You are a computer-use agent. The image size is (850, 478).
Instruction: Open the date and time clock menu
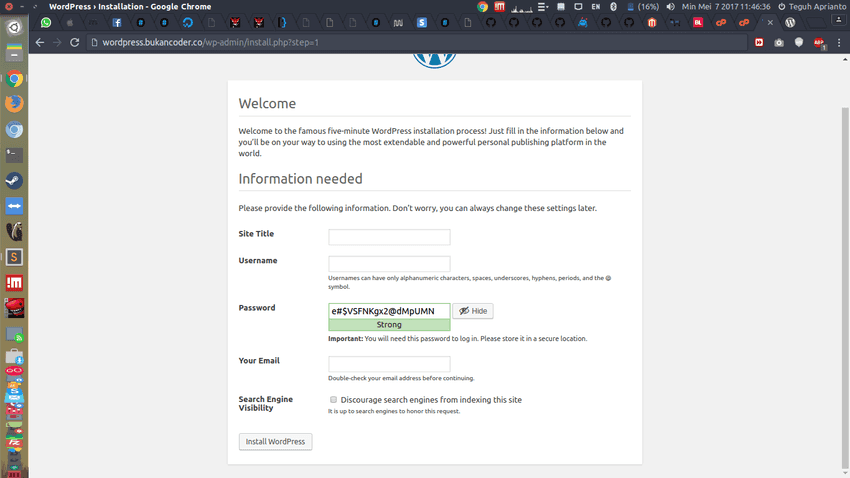tap(726, 6)
